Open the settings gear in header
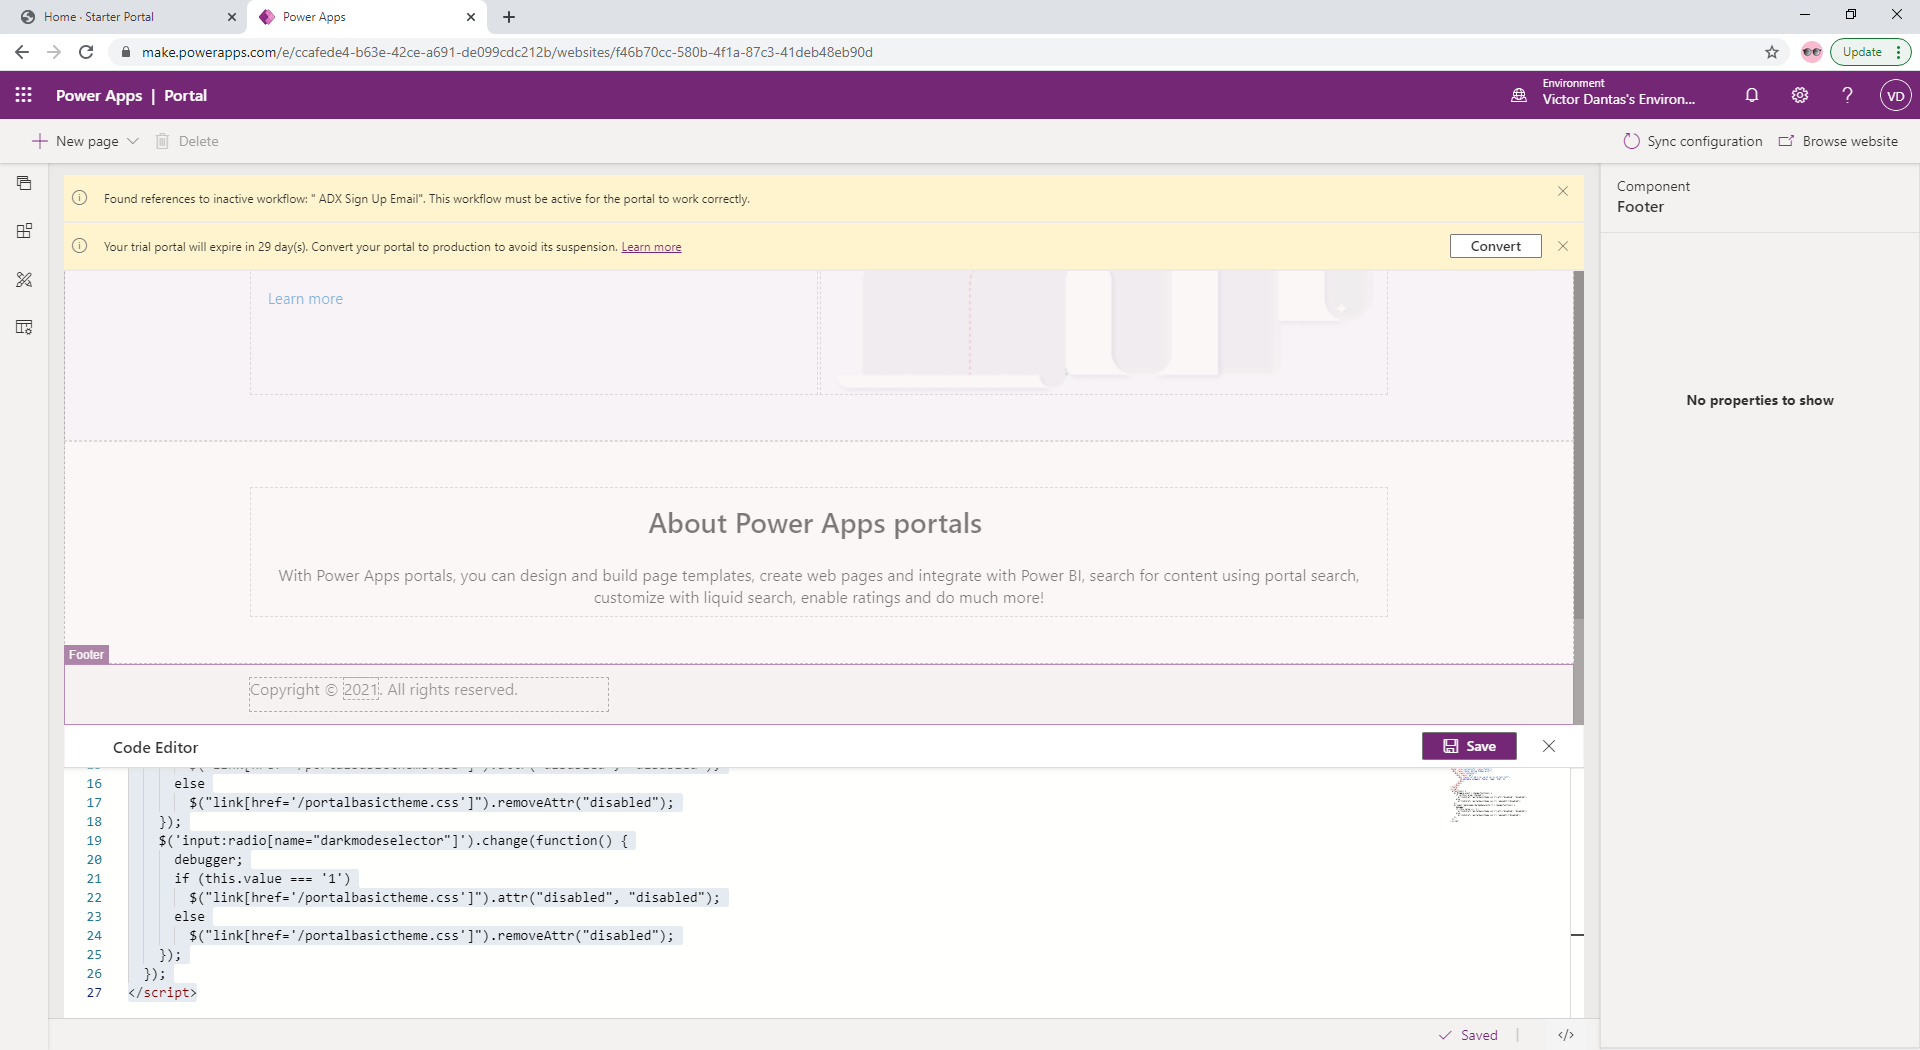 1800,95
